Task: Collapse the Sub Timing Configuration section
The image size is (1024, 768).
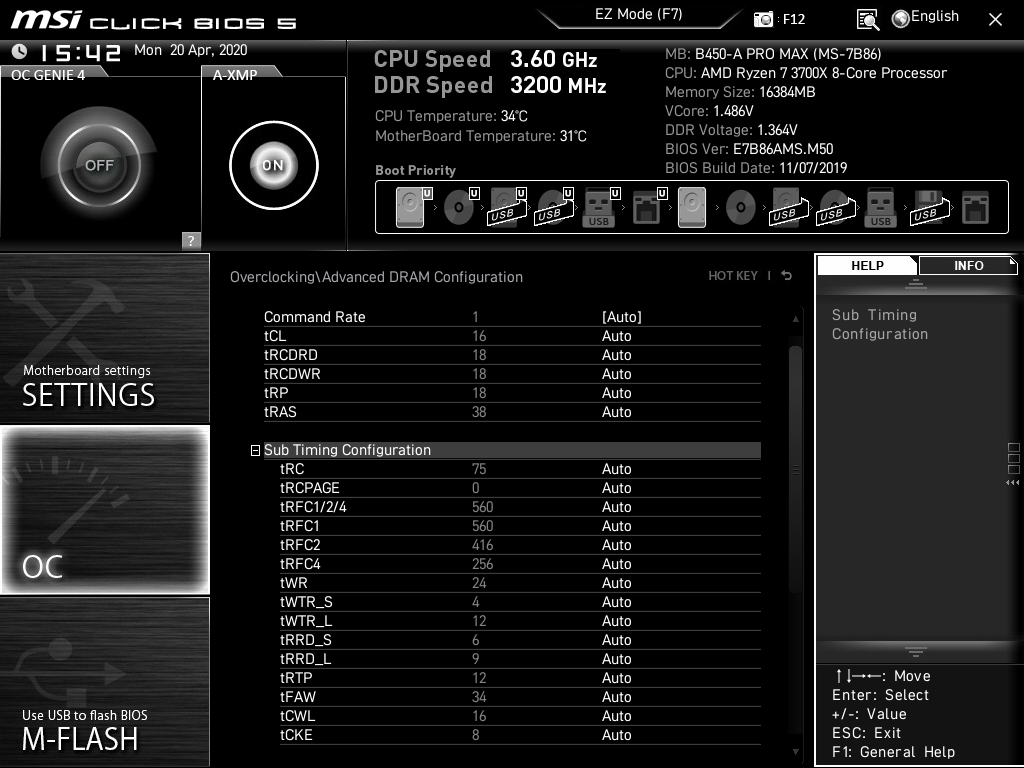Action: [256, 450]
